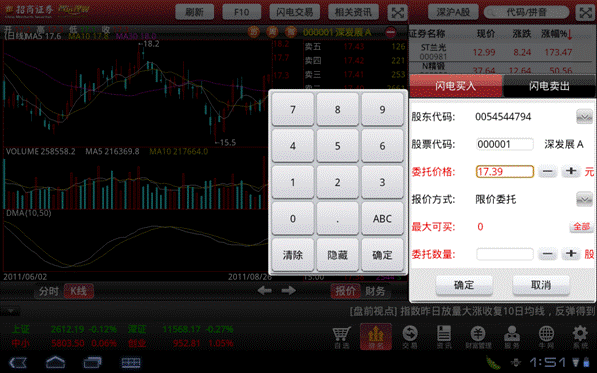Open the 服务 service person icon
The image size is (597, 373).
tap(512, 337)
